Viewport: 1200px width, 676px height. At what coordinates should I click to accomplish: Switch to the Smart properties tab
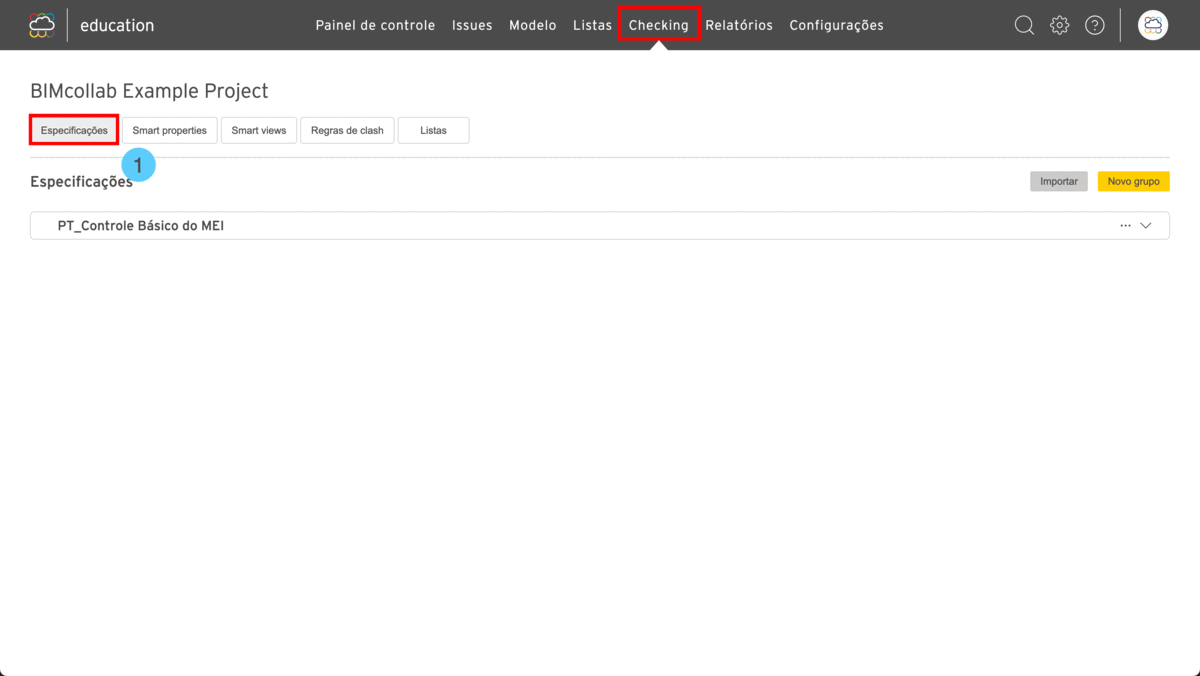[169, 130]
